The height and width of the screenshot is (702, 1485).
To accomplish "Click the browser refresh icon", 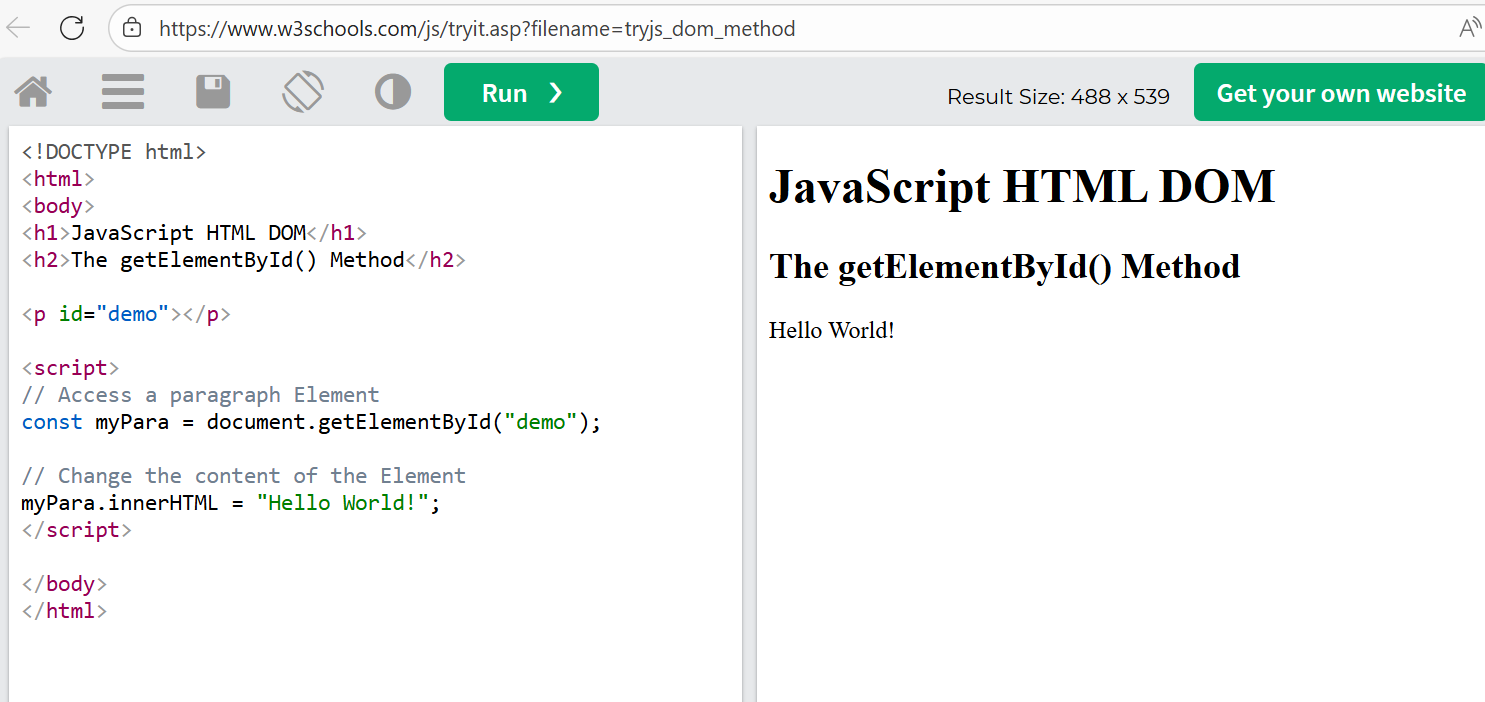I will pos(72,28).
